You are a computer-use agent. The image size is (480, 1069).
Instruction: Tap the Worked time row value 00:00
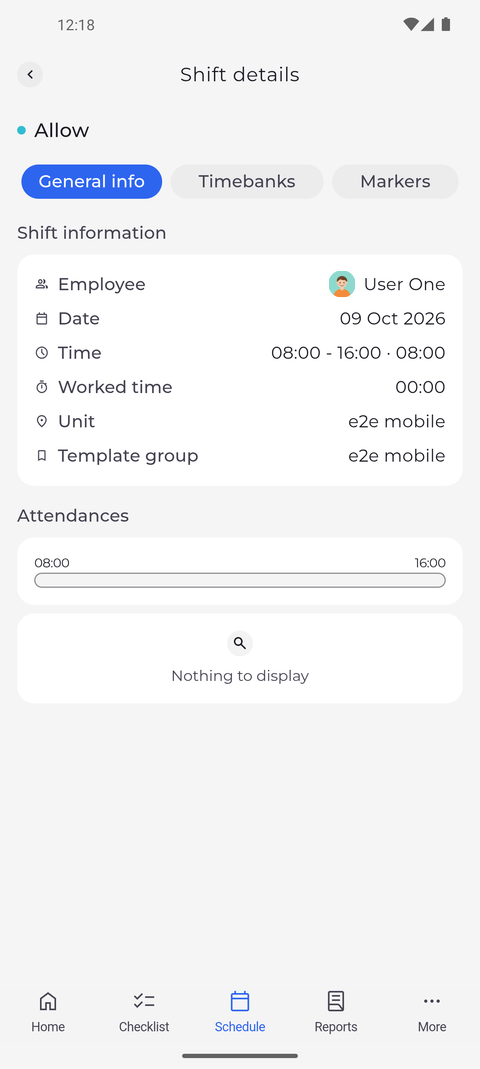point(420,387)
